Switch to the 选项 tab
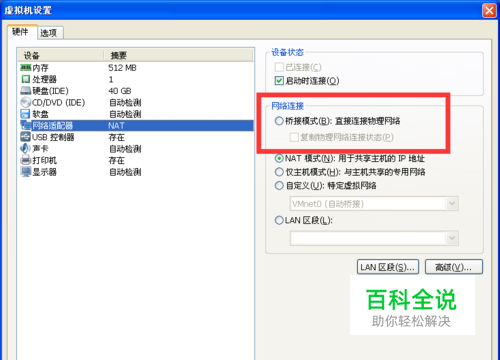The image size is (500, 360). coord(49,33)
